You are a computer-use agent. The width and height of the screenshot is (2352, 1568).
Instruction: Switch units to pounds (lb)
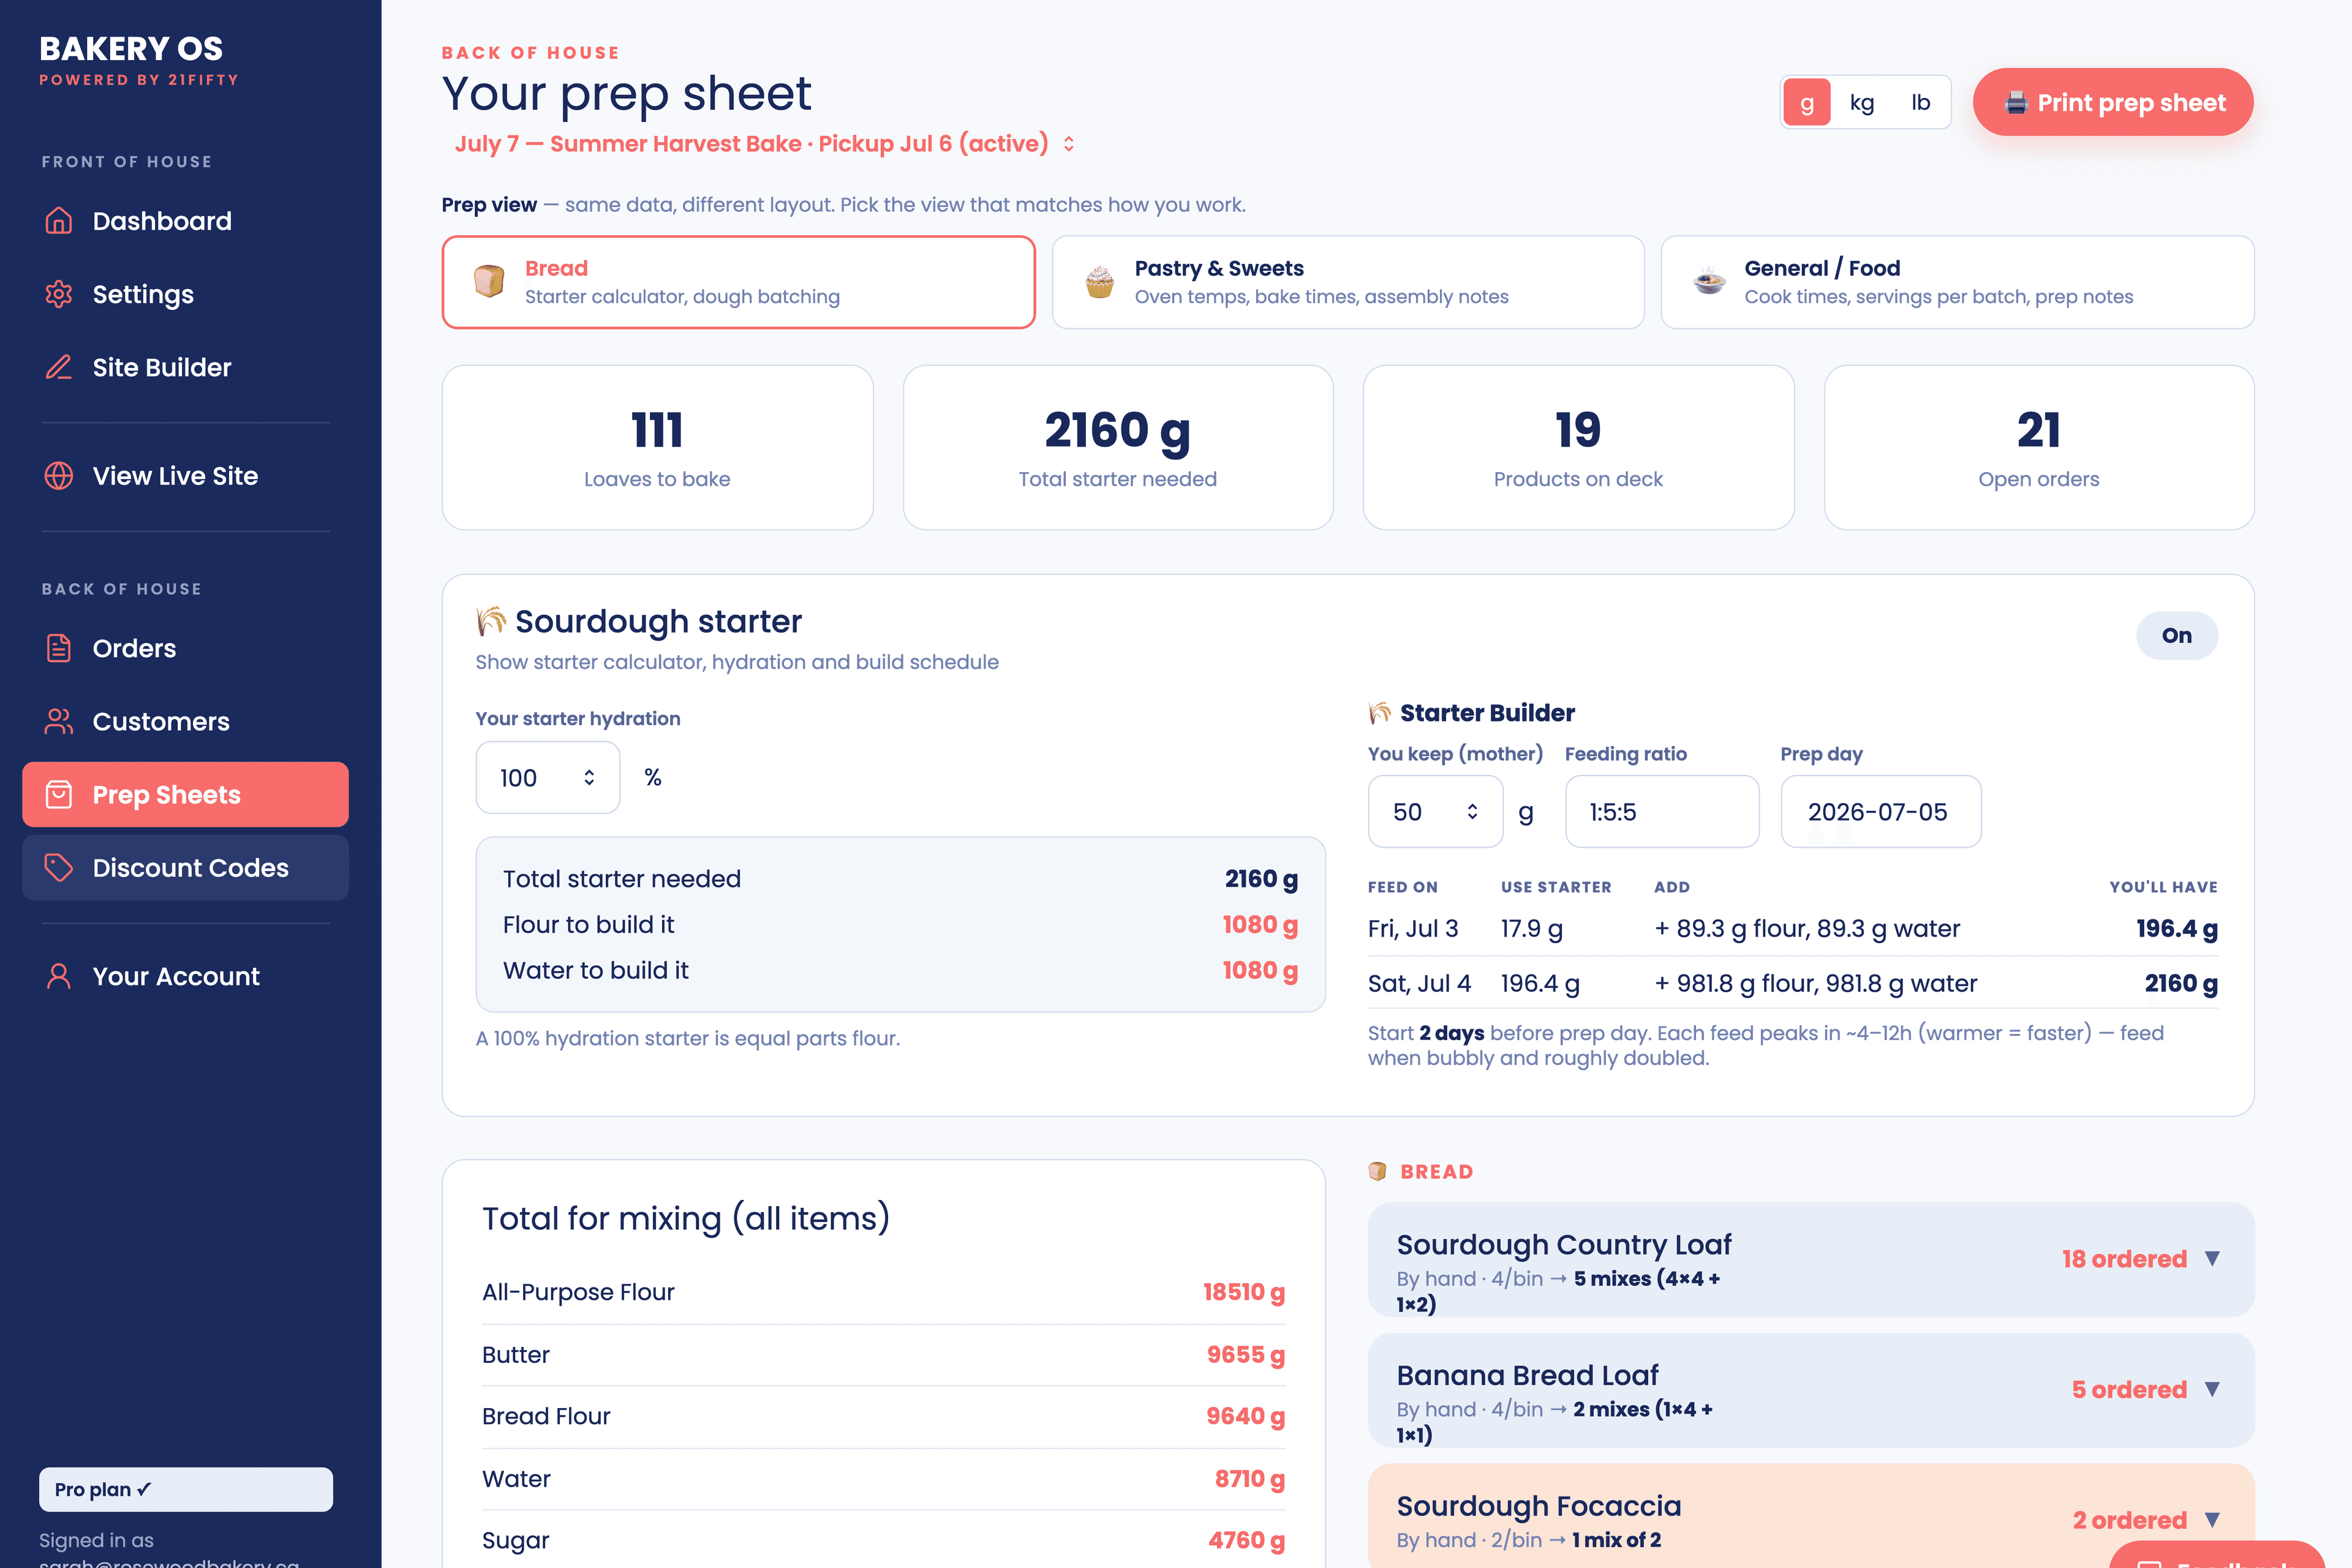click(x=1920, y=102)
